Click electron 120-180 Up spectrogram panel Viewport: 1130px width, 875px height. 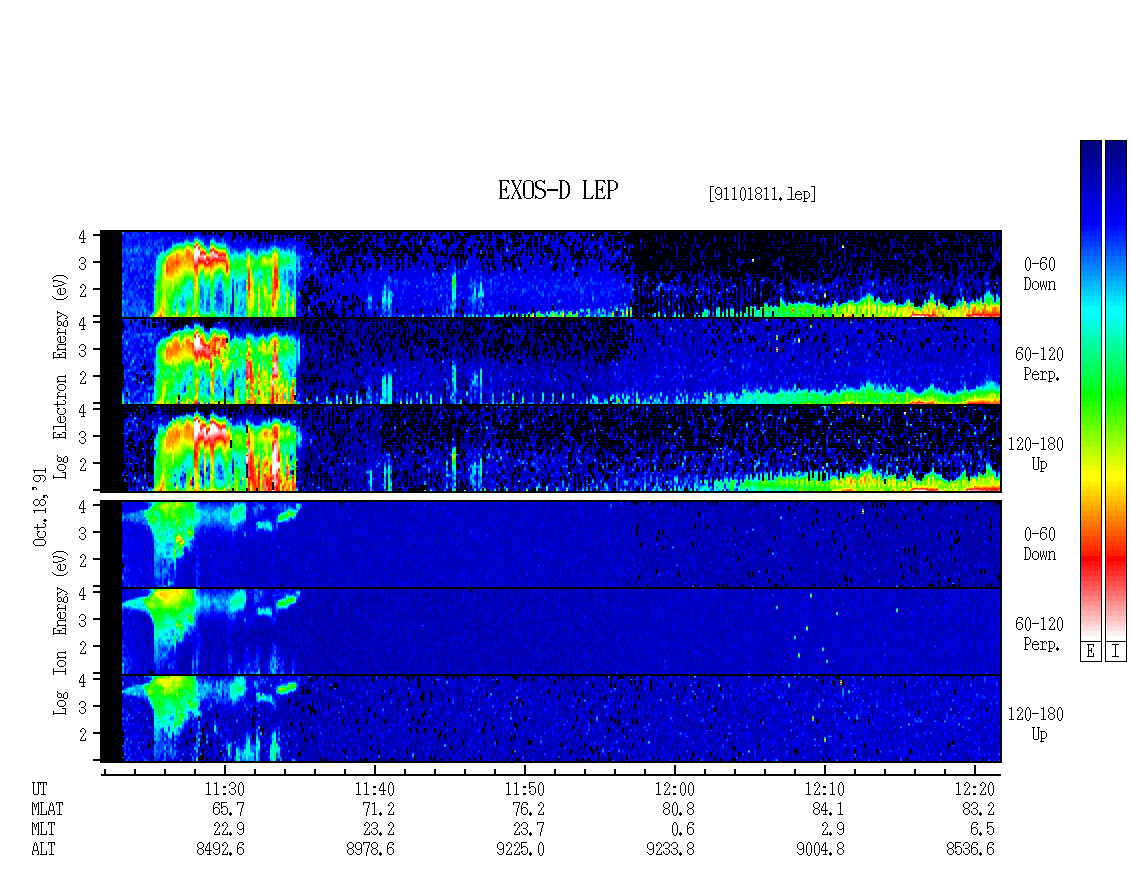coord(551,448)
